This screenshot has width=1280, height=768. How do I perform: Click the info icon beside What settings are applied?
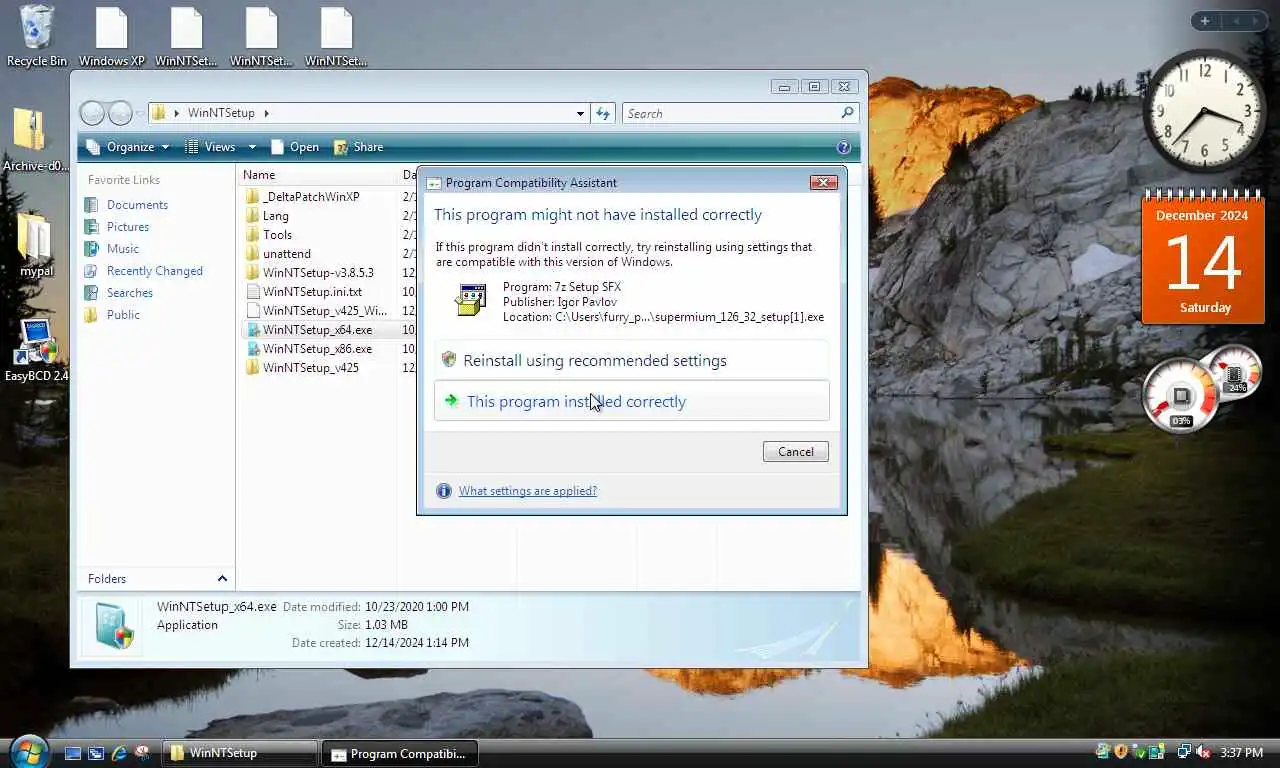click(x=444, y=491)
